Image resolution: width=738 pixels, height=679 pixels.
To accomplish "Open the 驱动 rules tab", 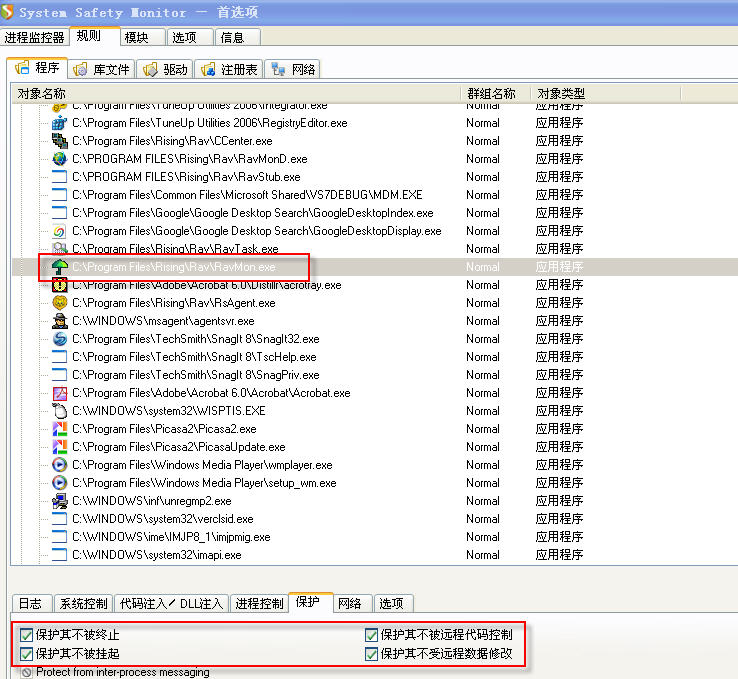I will pyautogui.click(x=165, y=70).
